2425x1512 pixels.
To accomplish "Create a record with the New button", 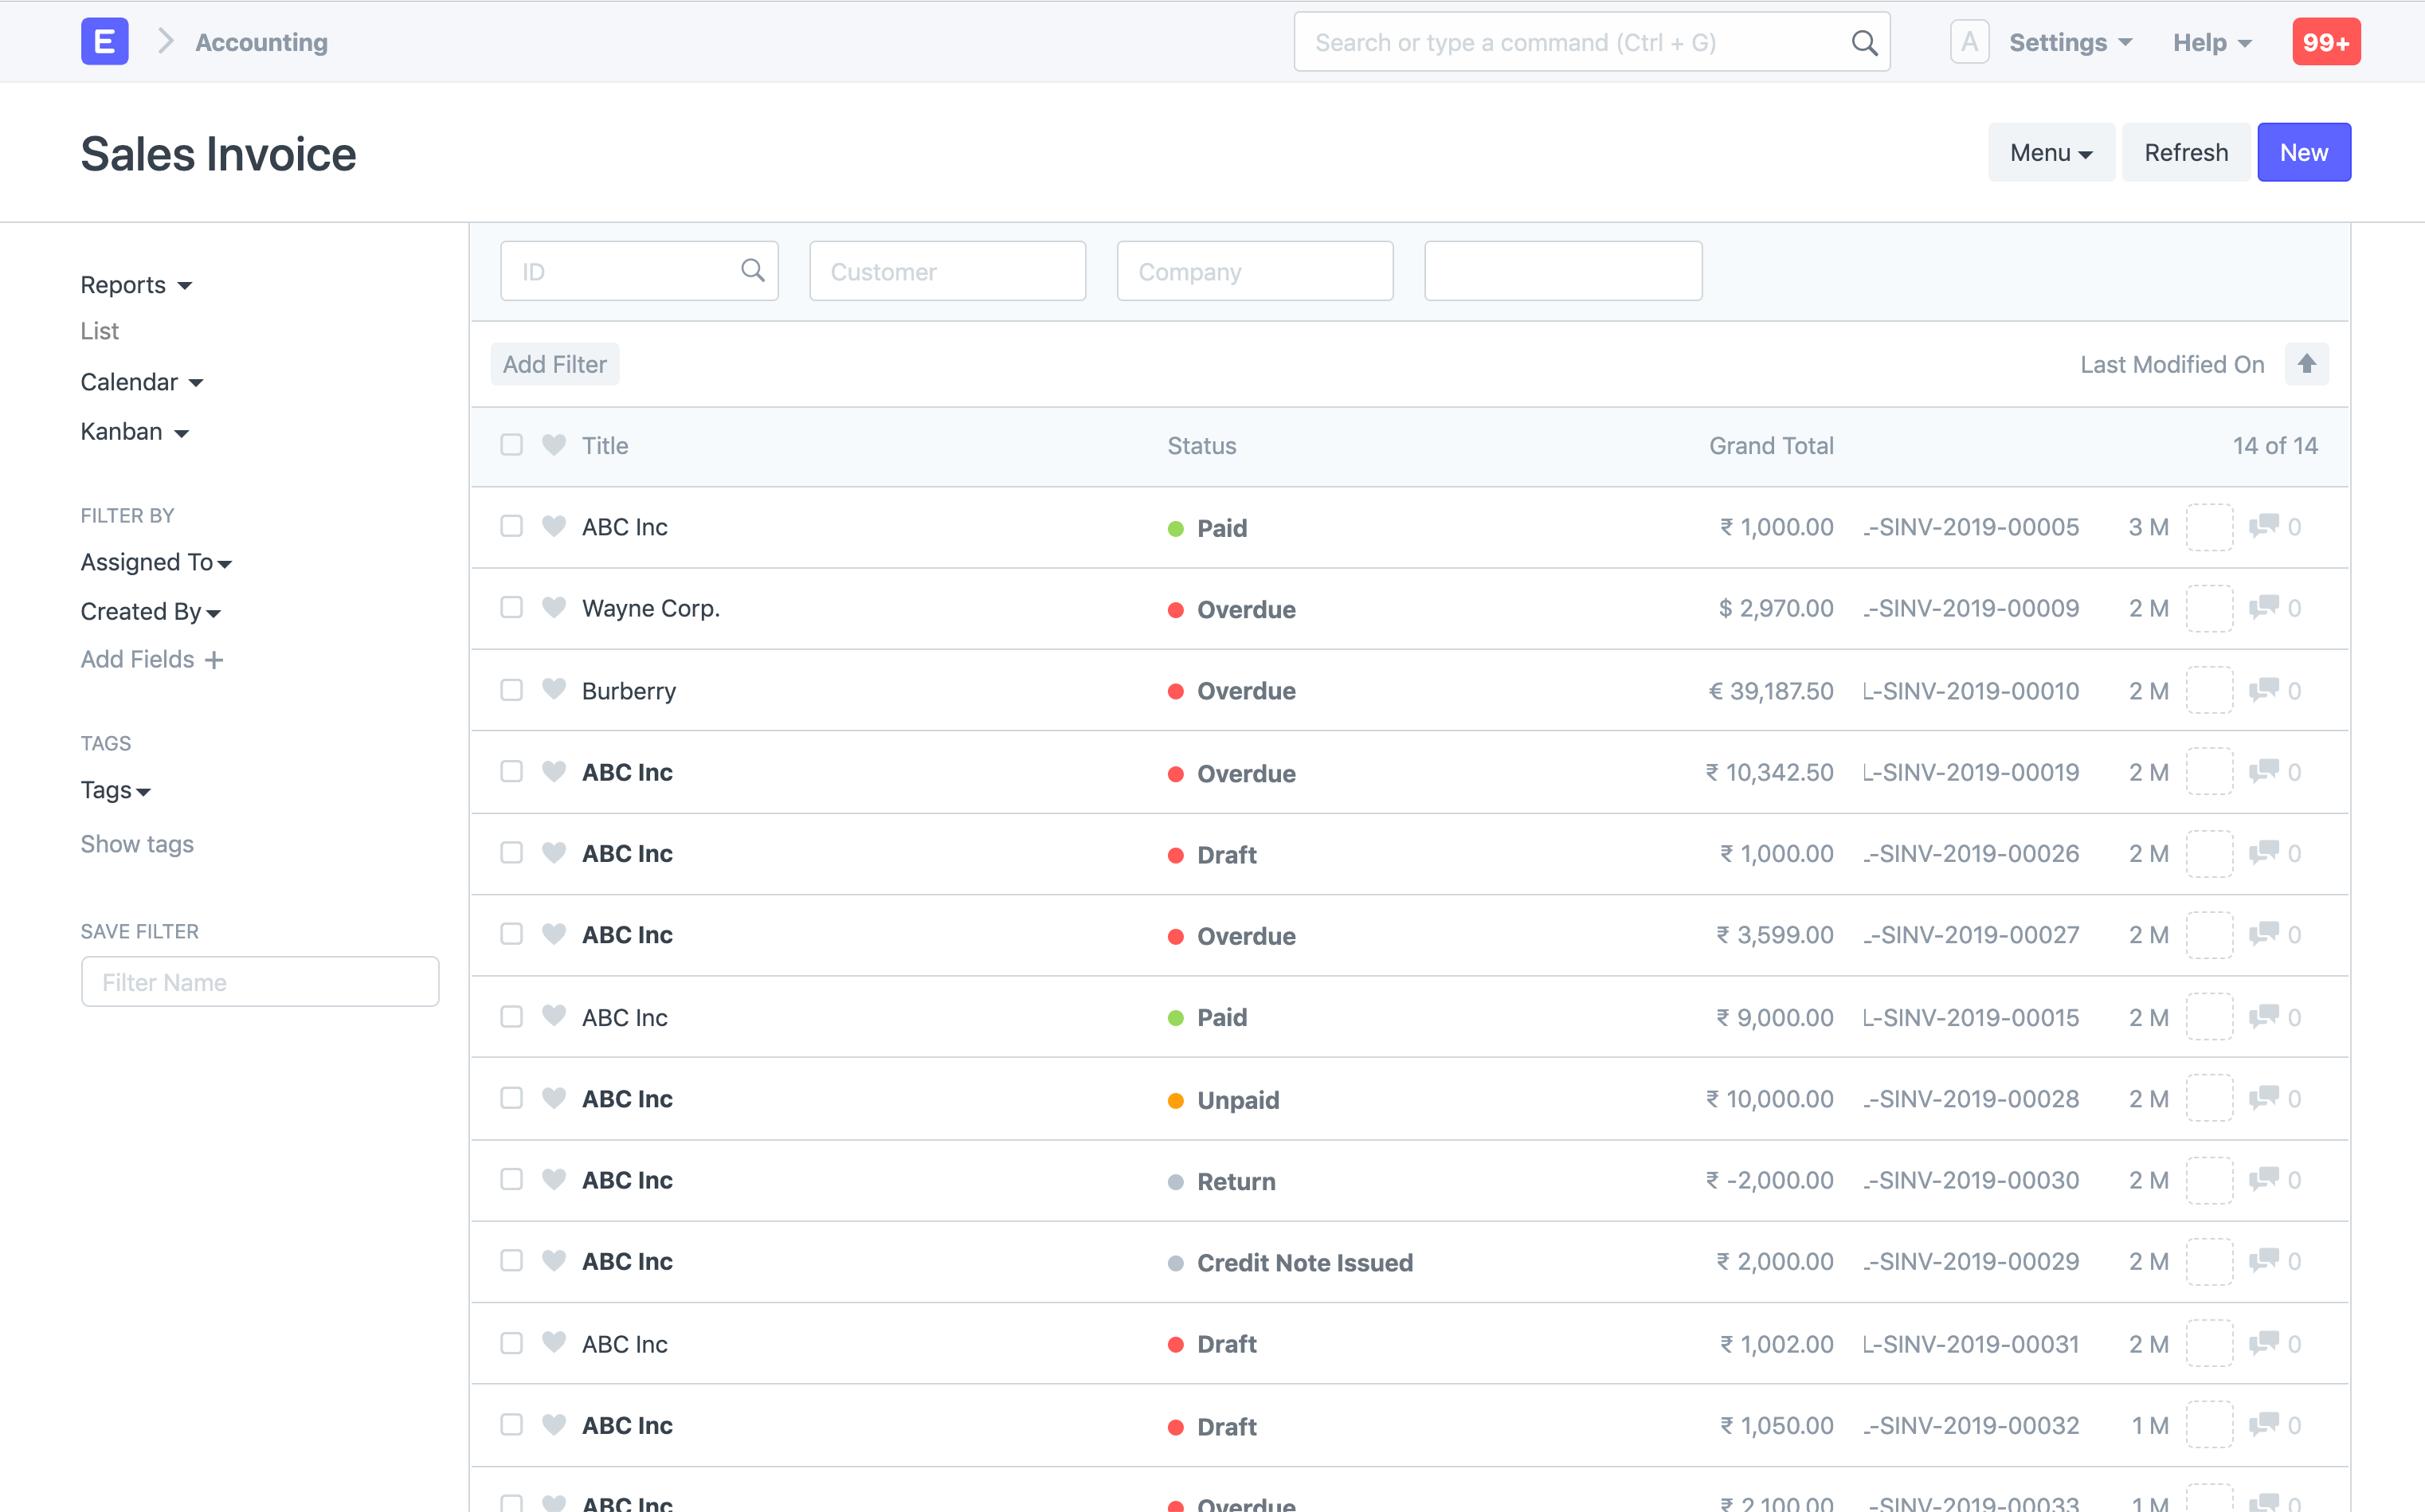I will pyautogui.click(x=2303, y=152).
